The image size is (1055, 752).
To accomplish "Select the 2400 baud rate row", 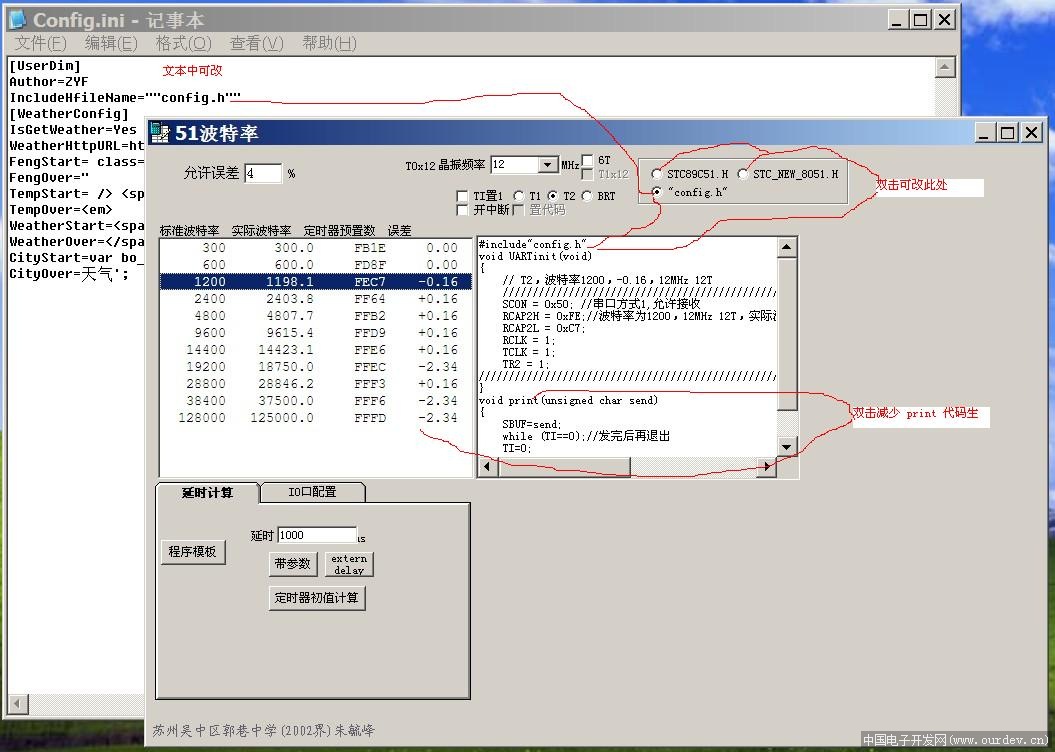I will [315, 299].
